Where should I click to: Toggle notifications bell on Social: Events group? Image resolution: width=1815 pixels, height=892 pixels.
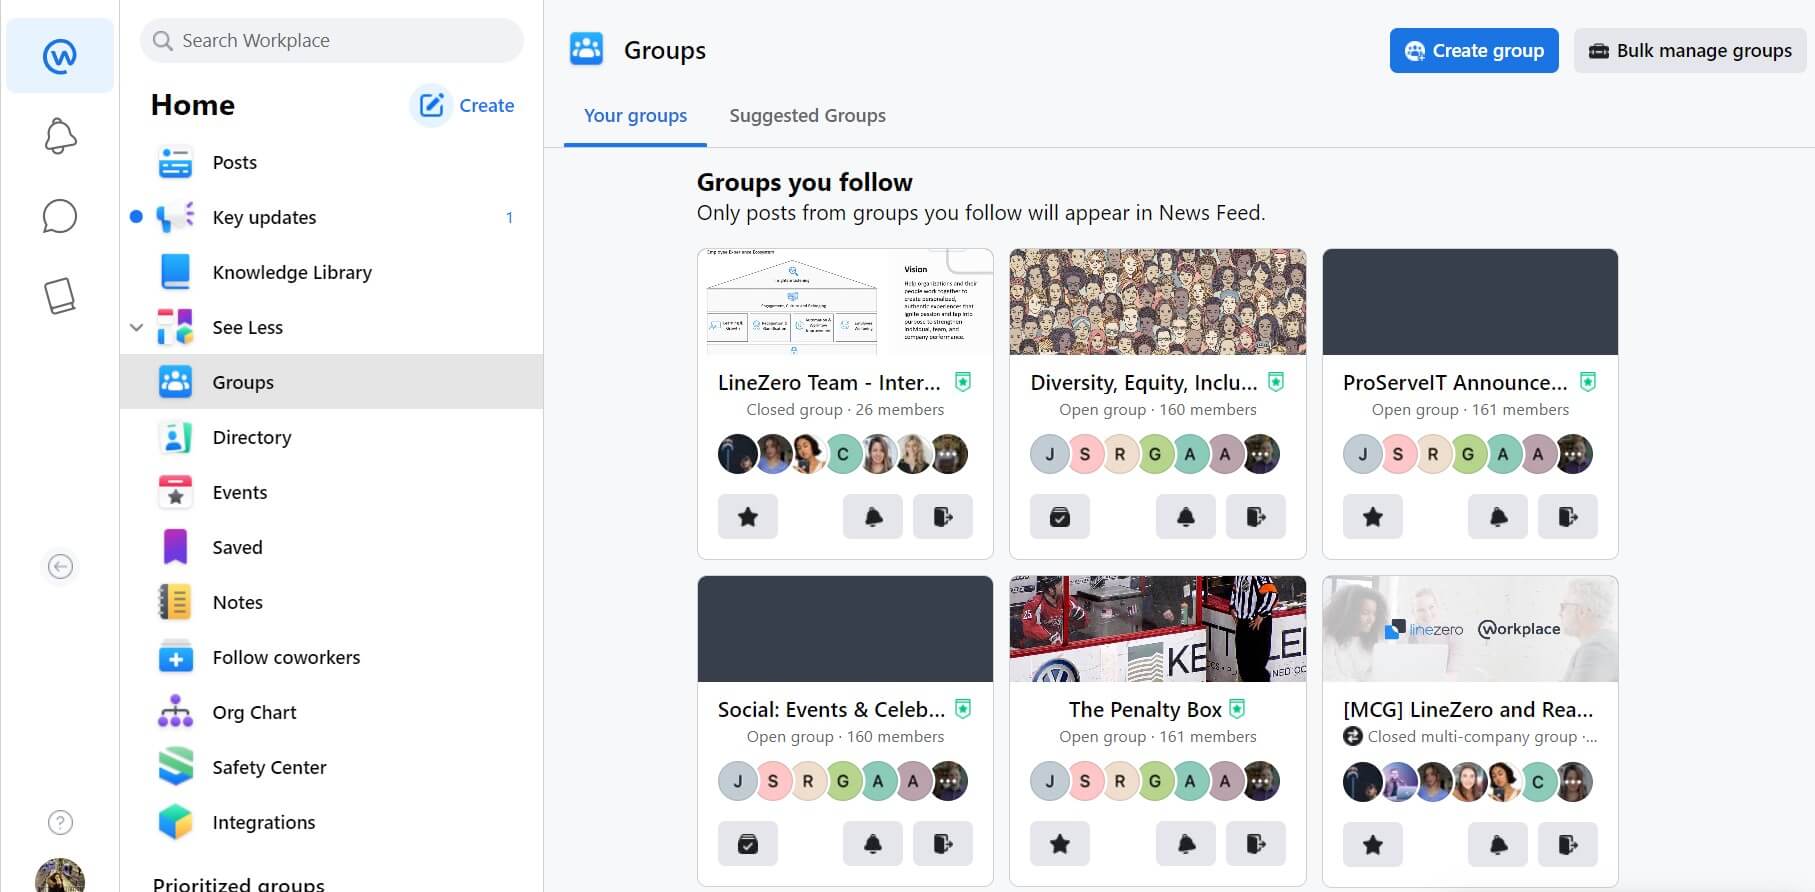(x=872, y=844)
